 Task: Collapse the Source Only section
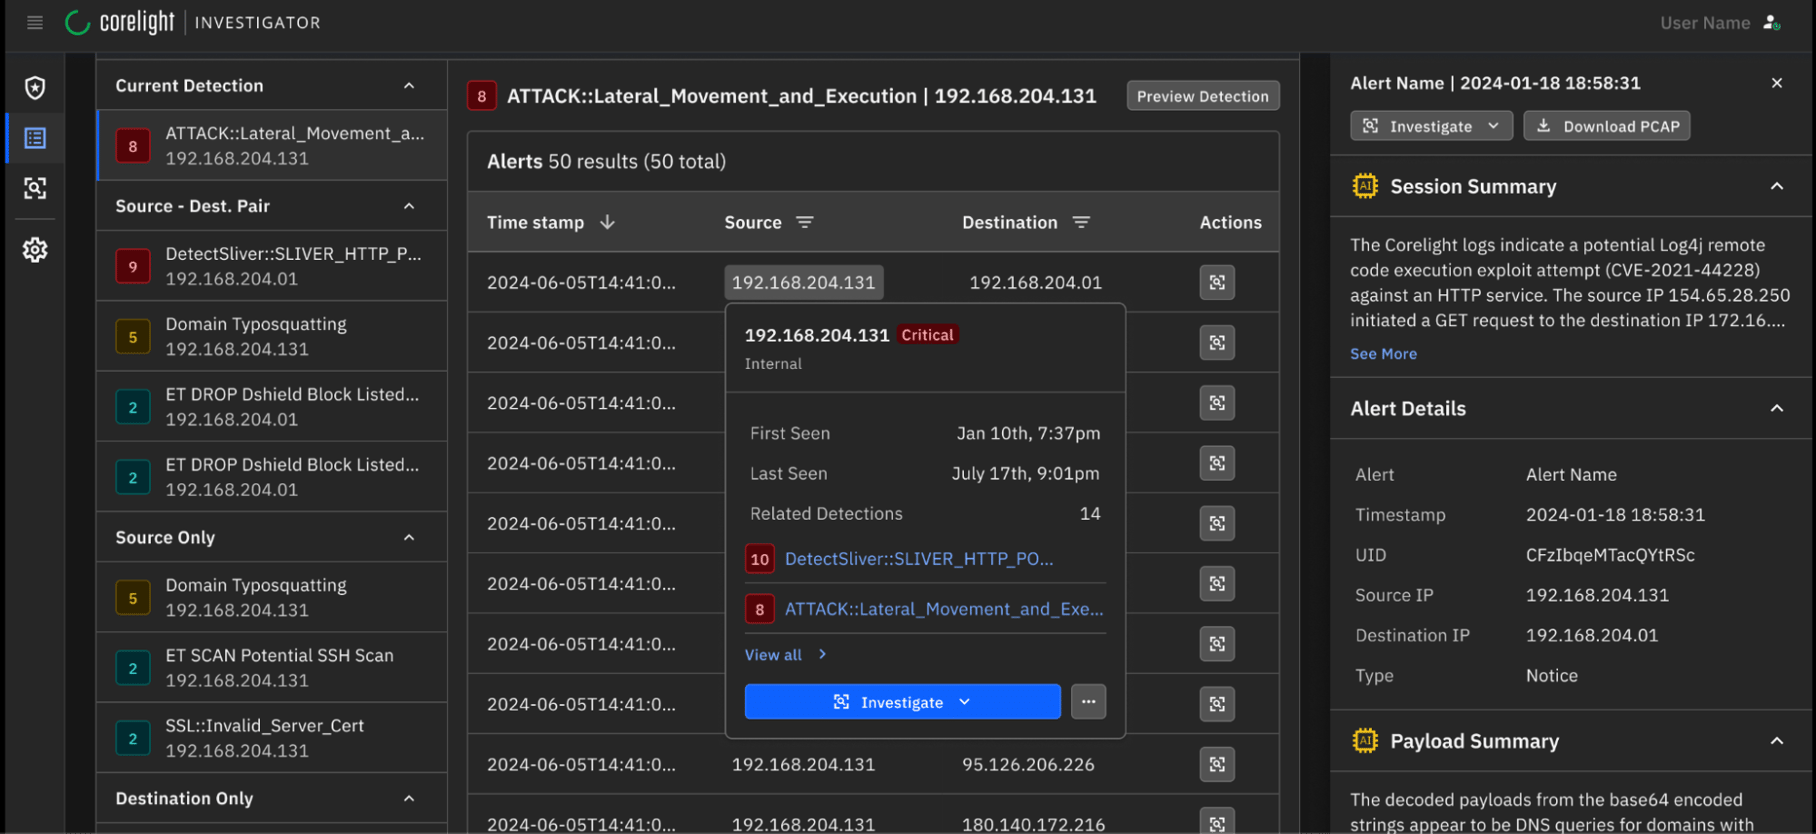pos(409,538)
